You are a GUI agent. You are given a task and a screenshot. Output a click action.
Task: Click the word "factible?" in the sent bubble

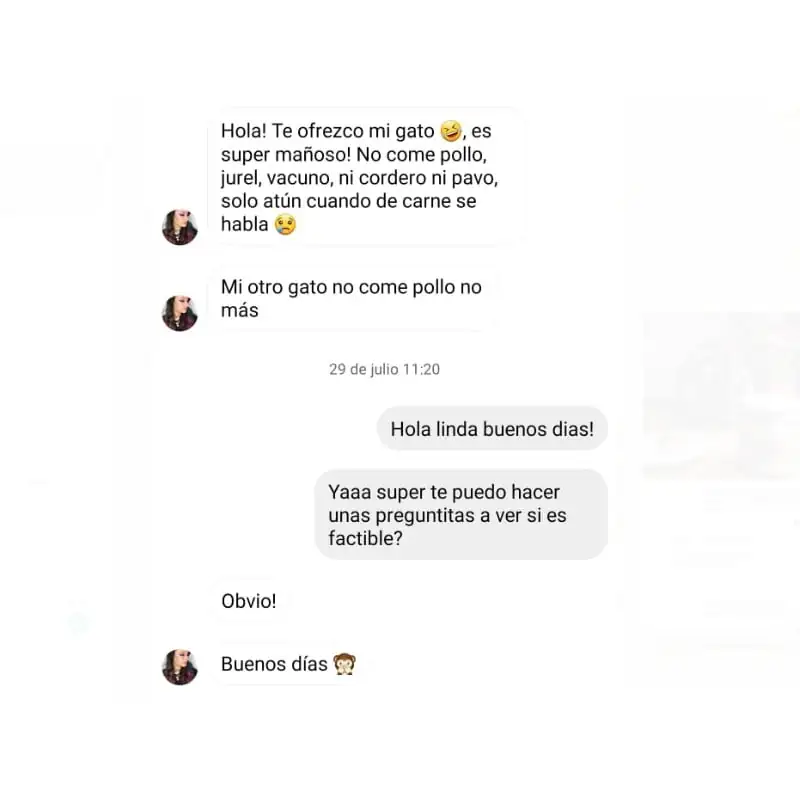tap(365, 538)
